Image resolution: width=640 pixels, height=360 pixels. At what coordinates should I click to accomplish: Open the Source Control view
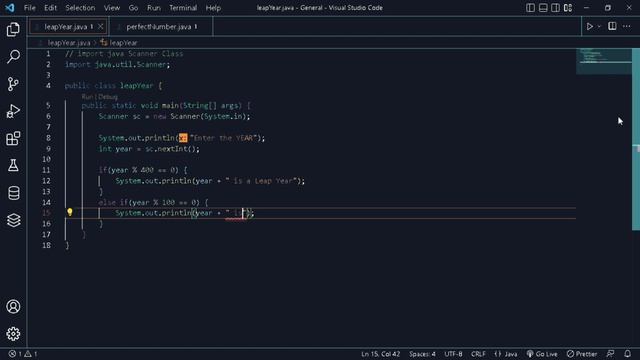(x=13, y=84)
